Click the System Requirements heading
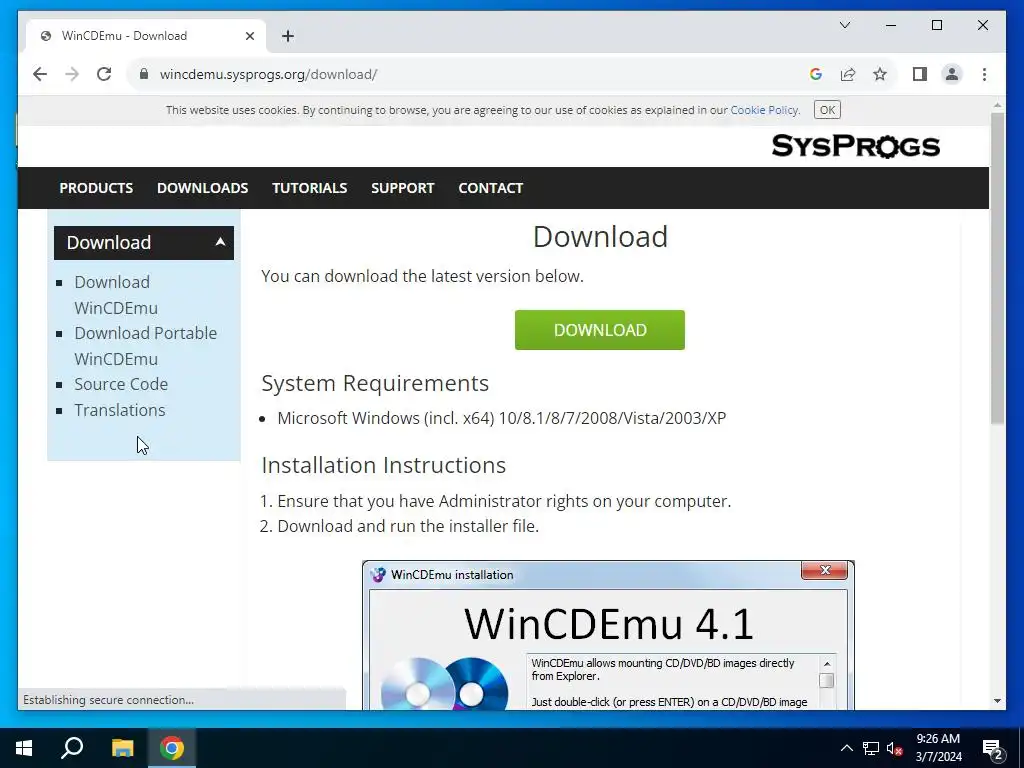The width and height of the screenshot is (1024, 768). [x=375, y=383]
